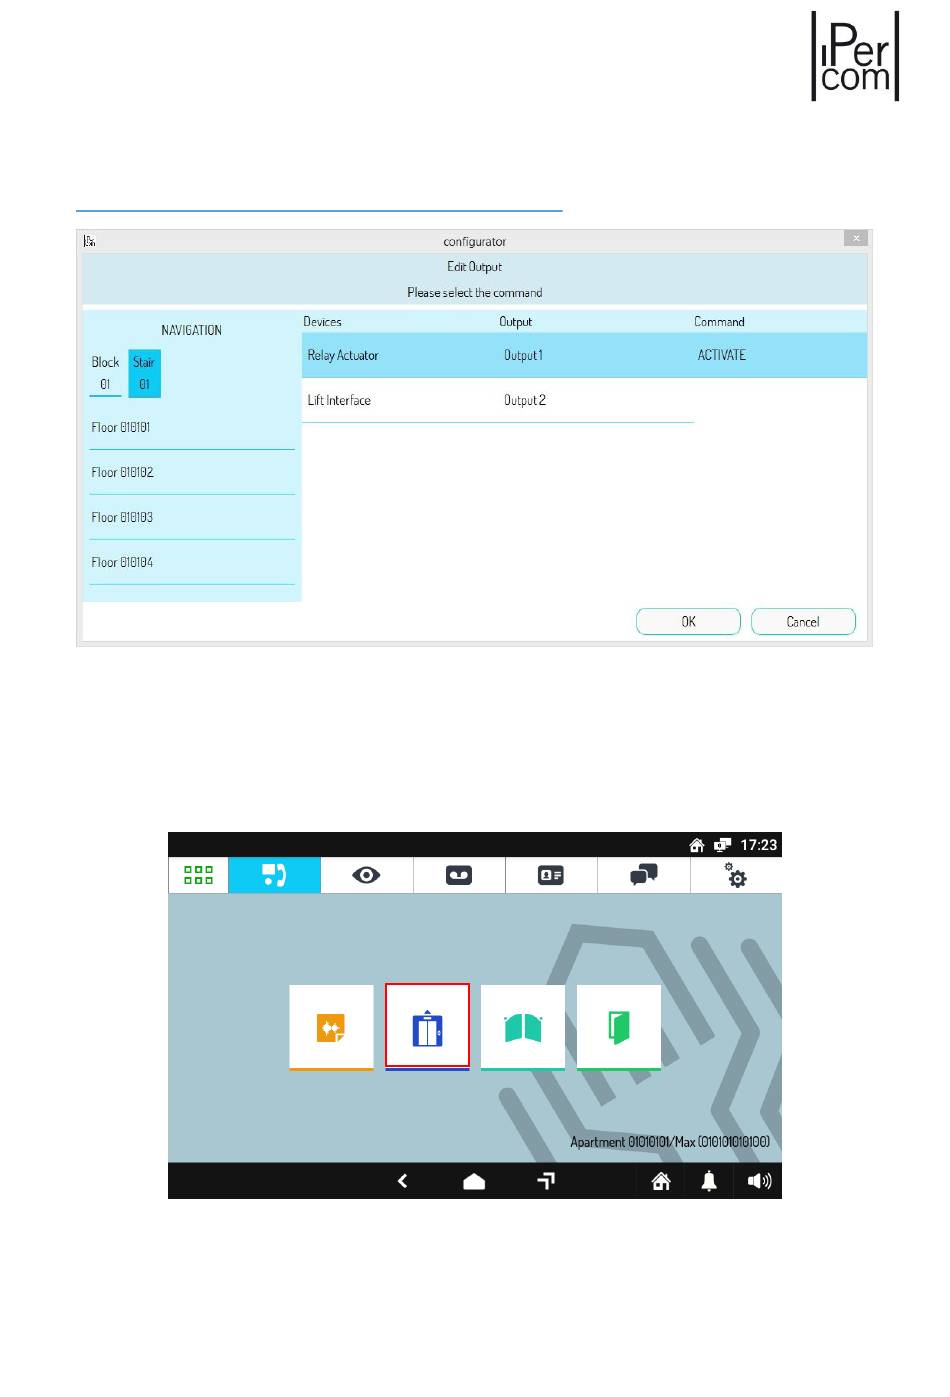This screenshot has width=950, height=1397.
Task: Click the Cancel button
Action: pyautogui.click(x=803, y=621)
